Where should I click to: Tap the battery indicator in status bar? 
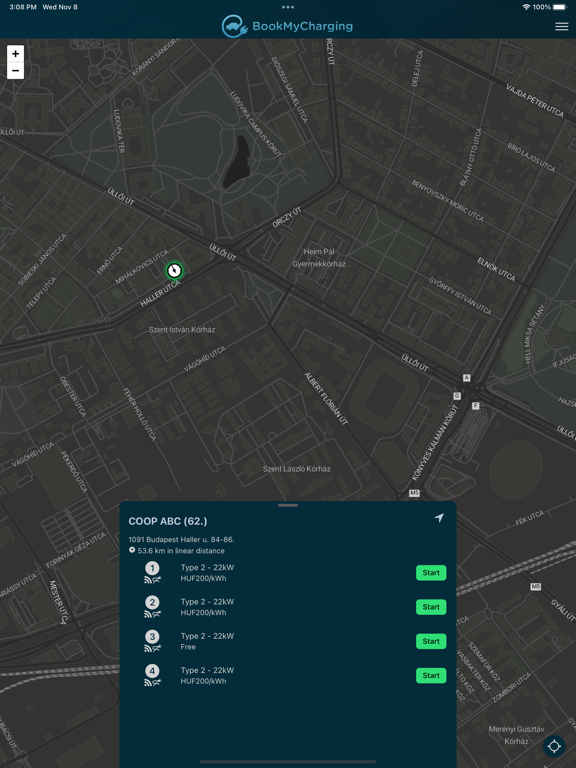pos(560,7)
